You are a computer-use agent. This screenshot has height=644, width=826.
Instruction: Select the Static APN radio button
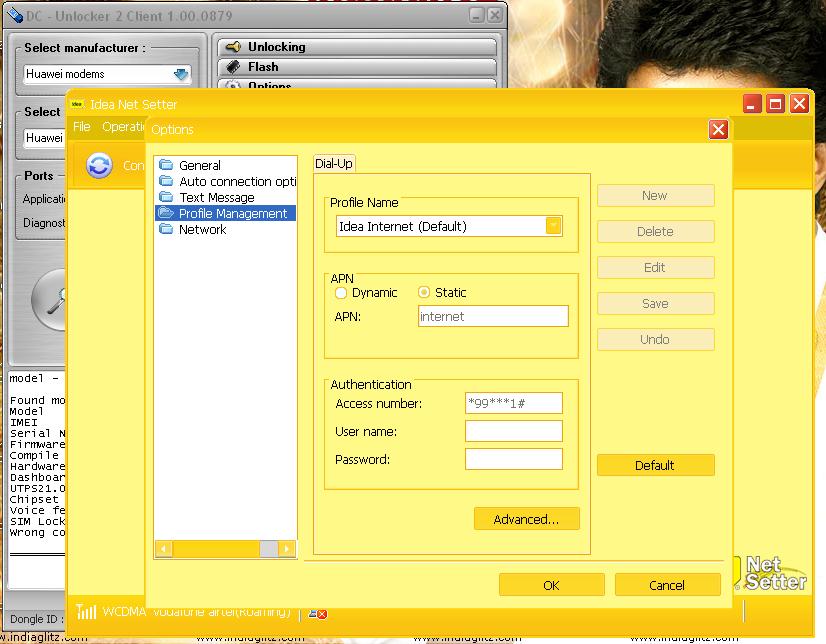tap(424, 293)
